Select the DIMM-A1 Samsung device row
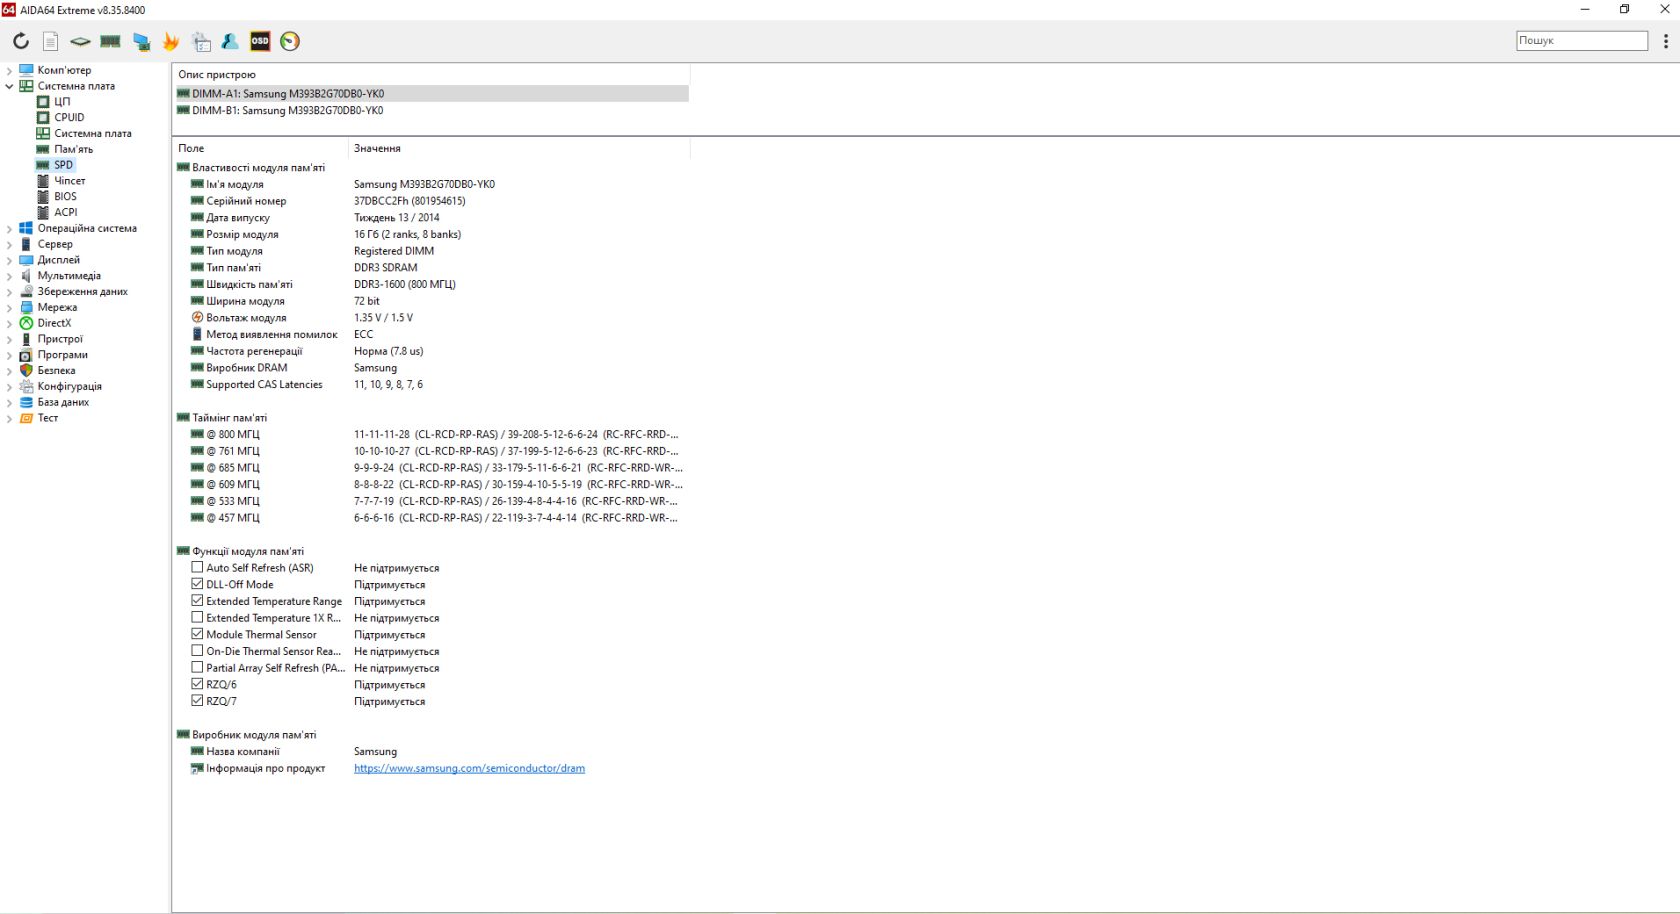This screenshot has height=914, width=1680. [x=431, y=94]
